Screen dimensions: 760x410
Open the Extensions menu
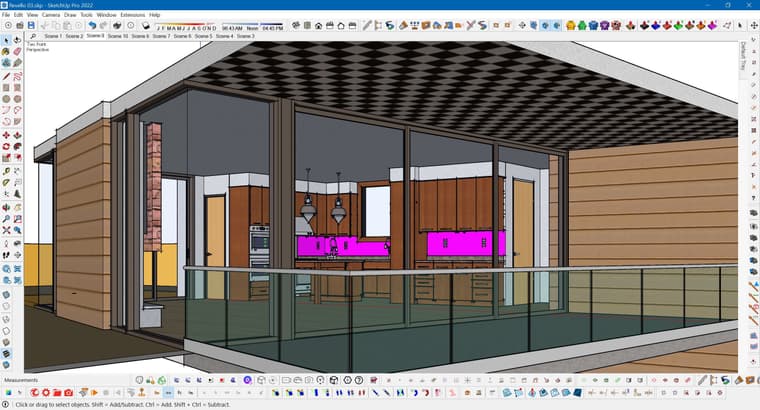(x=132, y=15)
